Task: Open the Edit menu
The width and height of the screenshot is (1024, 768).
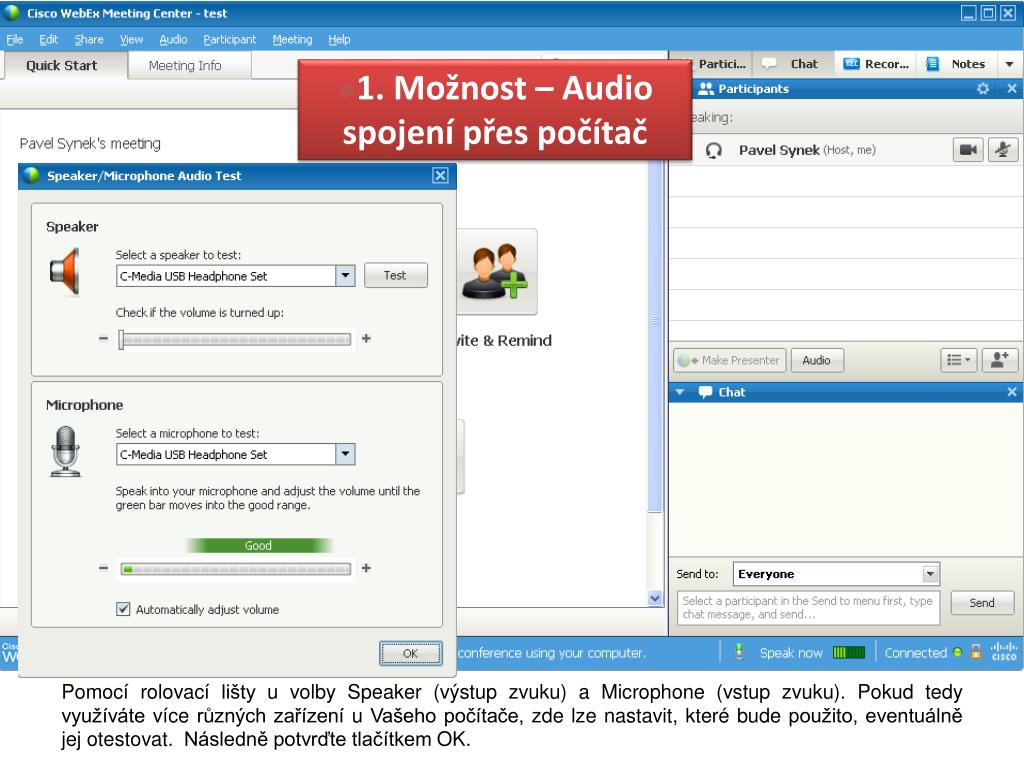Action: pos(48,39)
